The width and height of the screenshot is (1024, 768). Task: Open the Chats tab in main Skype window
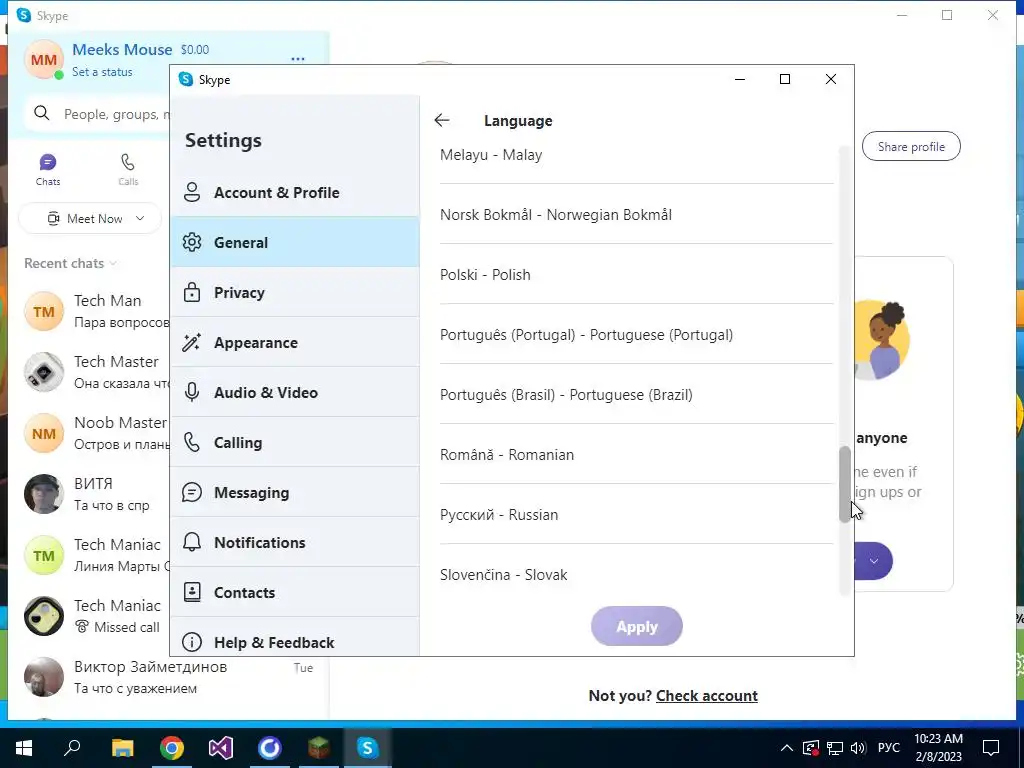point(48,170)
